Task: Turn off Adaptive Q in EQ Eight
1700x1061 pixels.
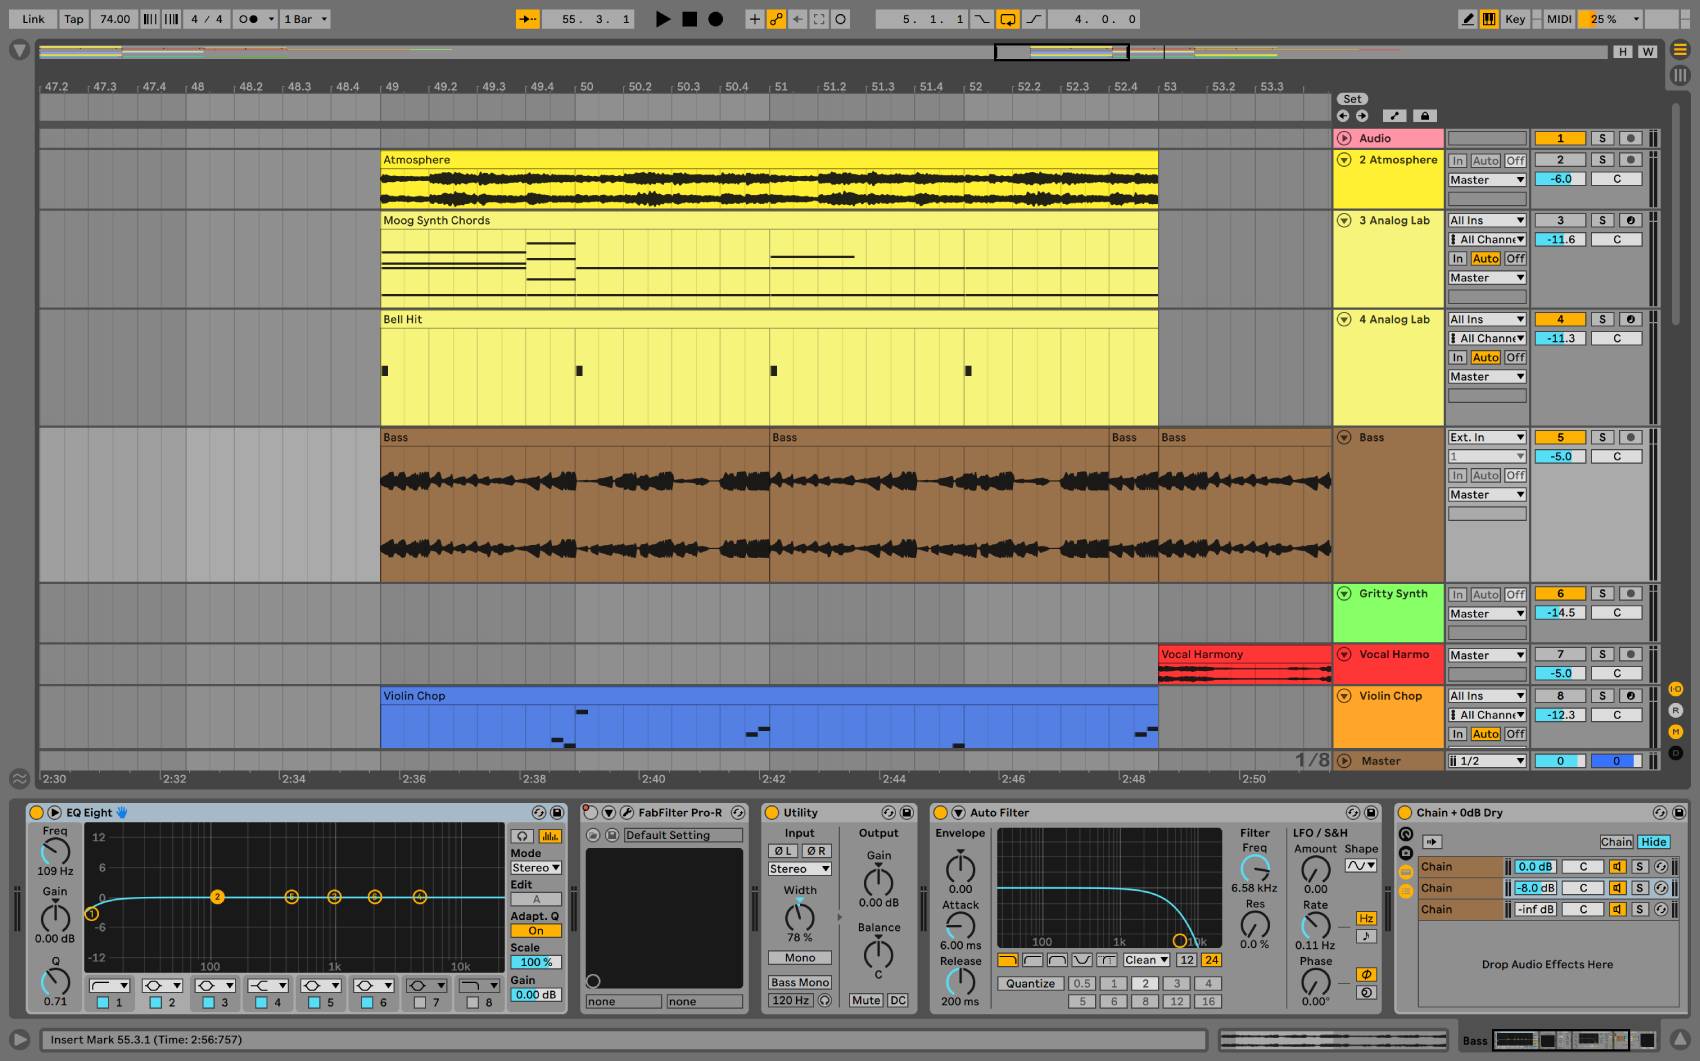Action: tap(536, 930)
